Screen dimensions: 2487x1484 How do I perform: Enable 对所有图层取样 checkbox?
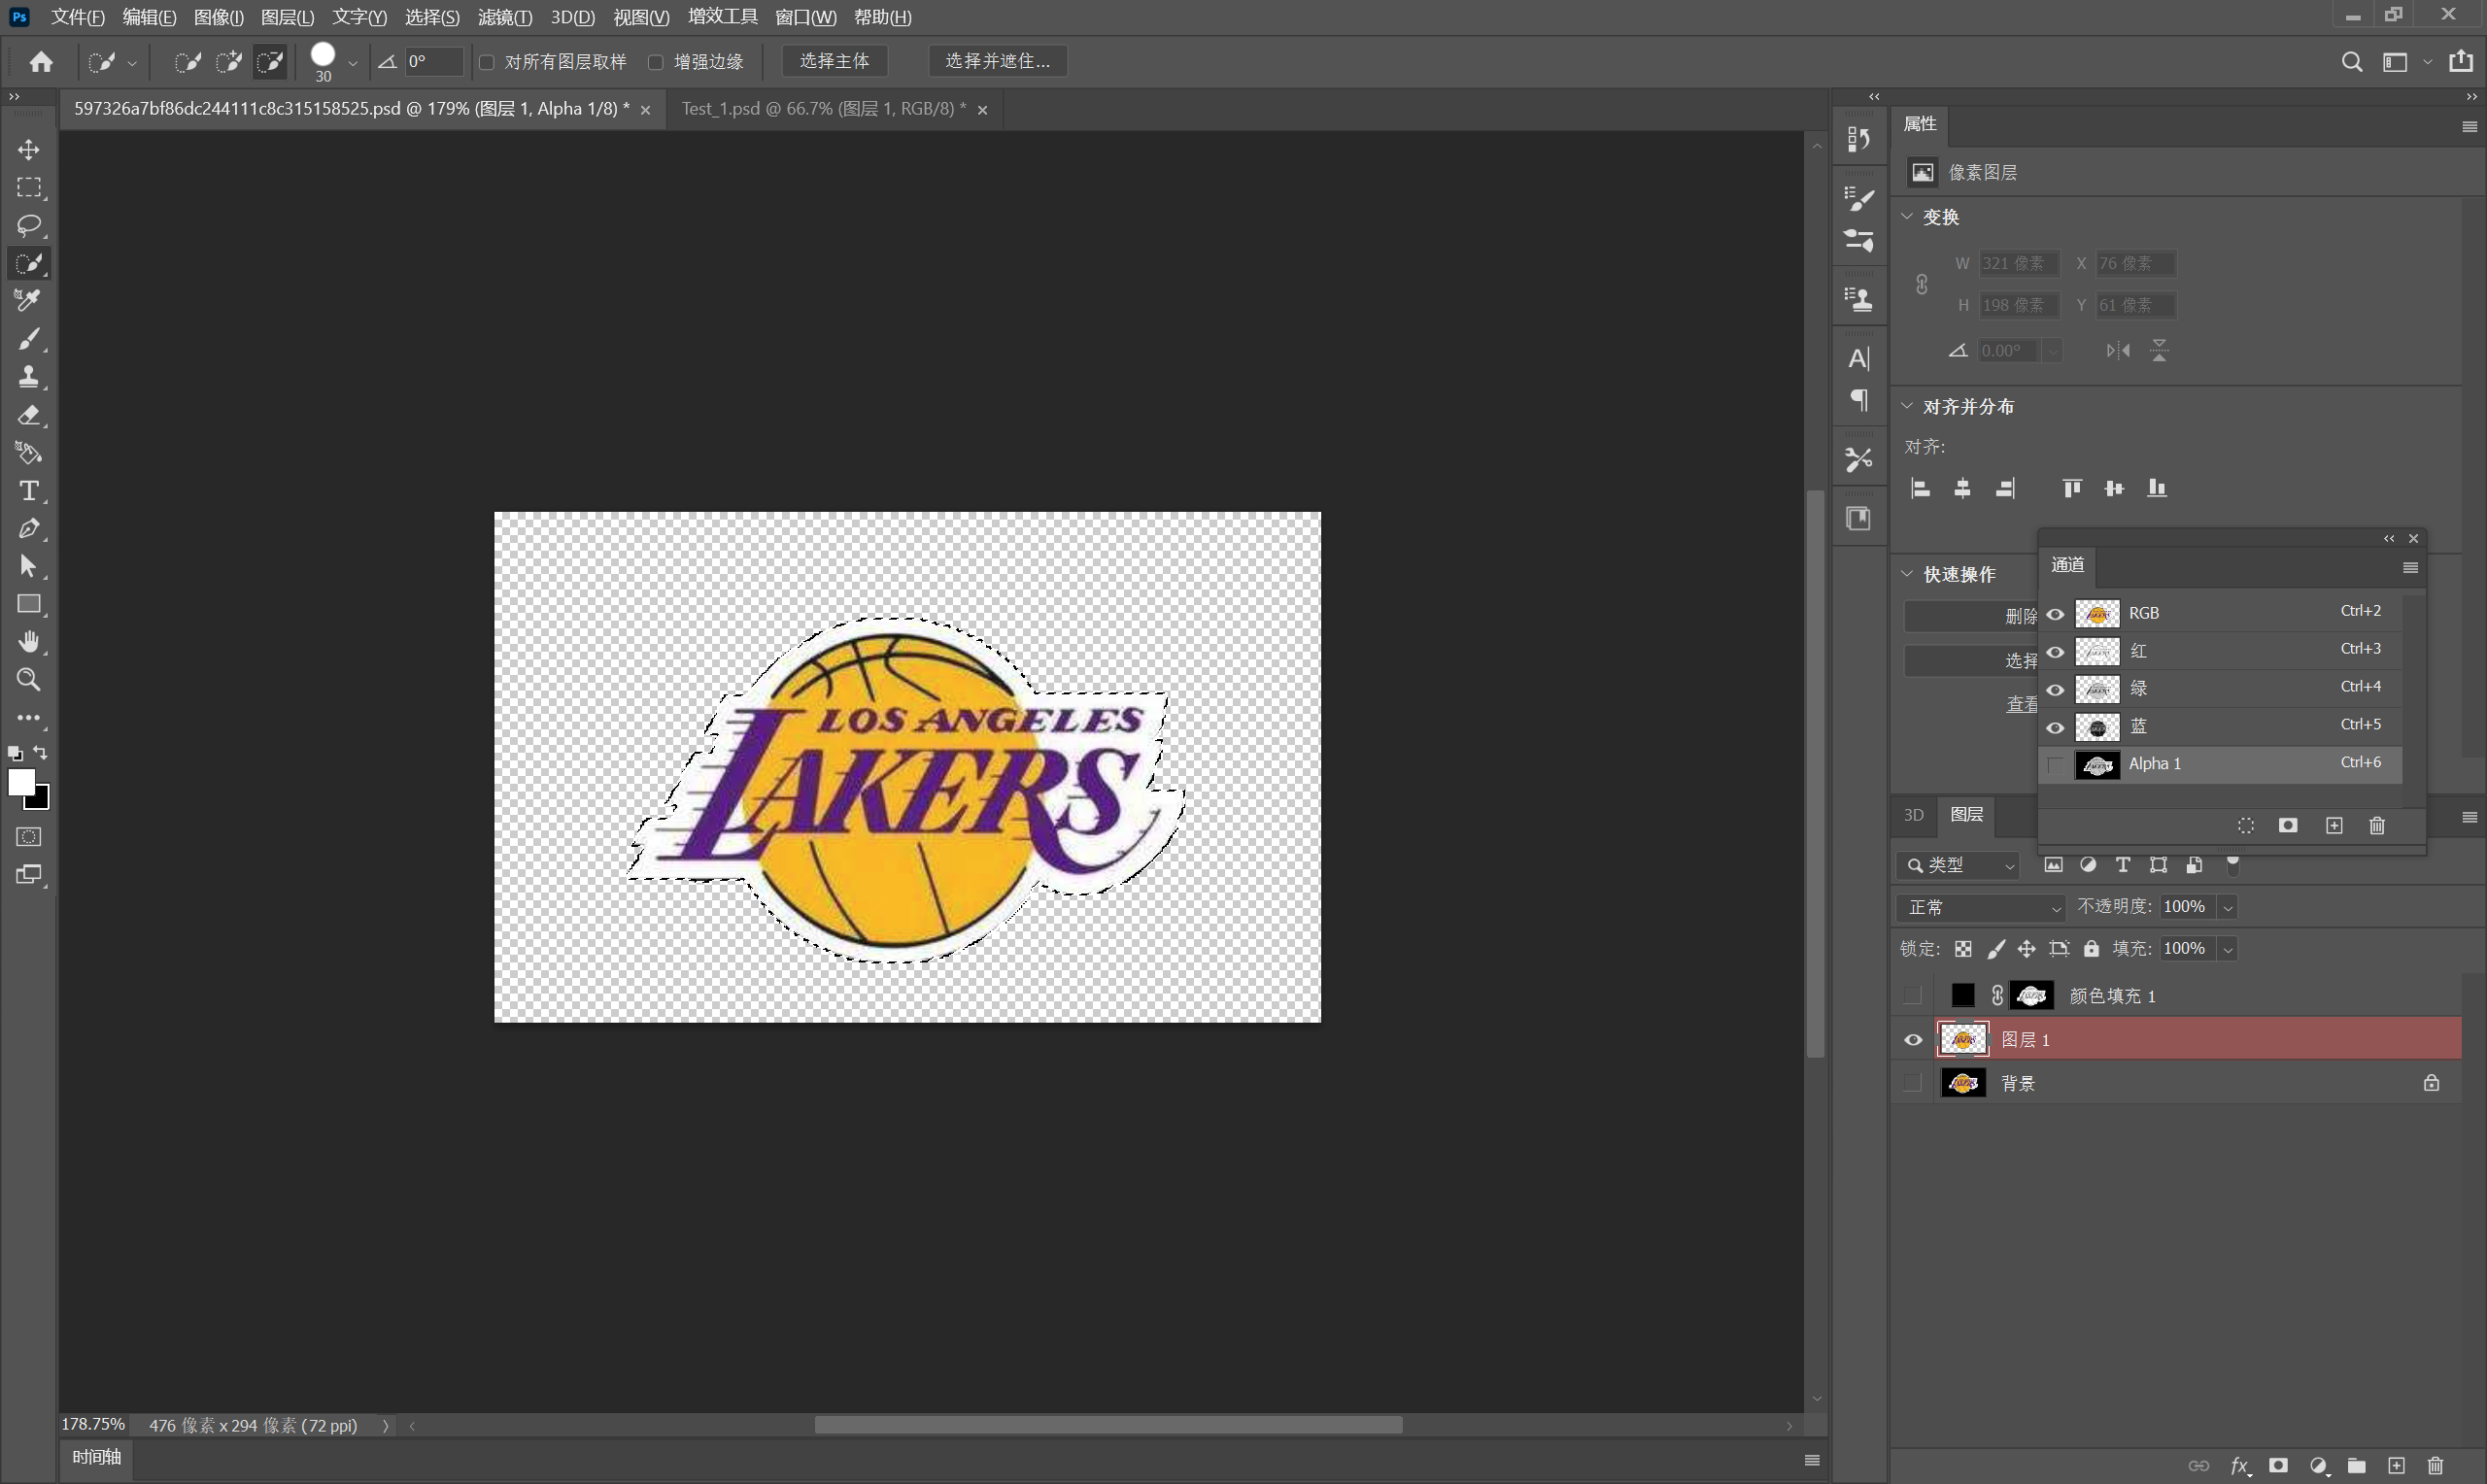pyautogui.click(x=487, y=62)
